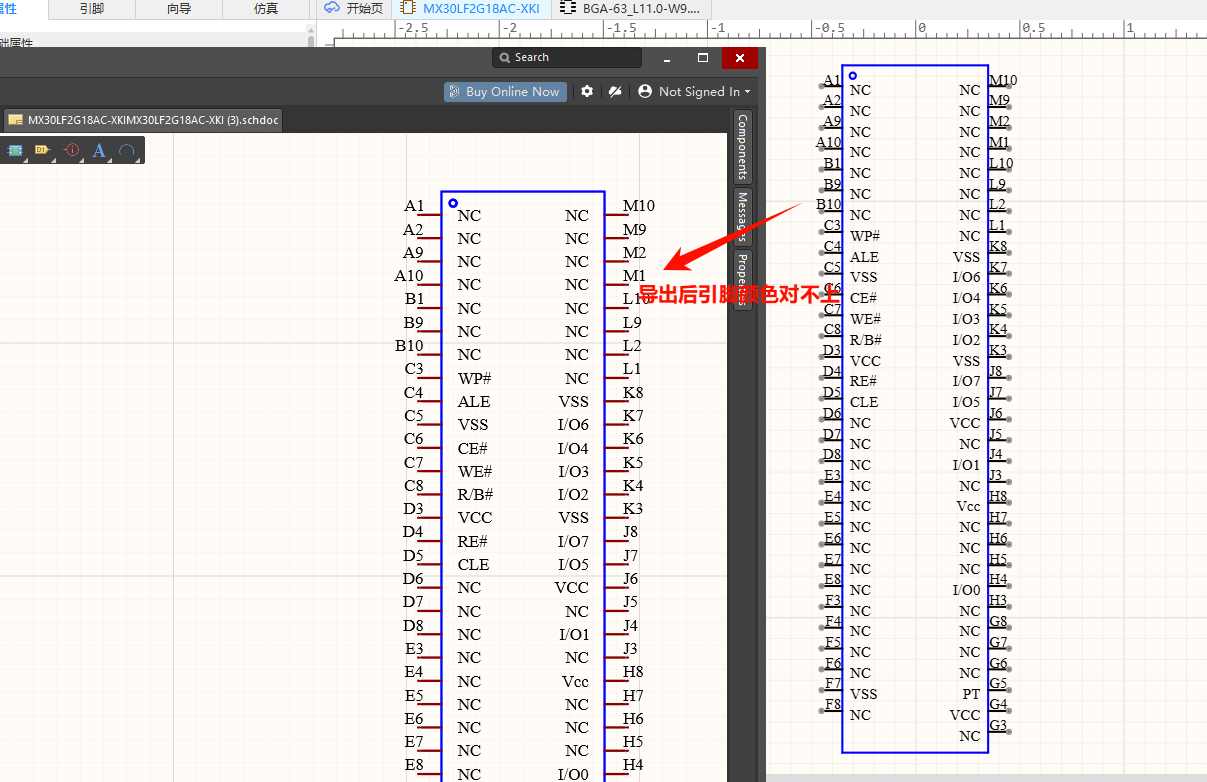Select the Text String tool
This screenshot has width=1207, height=782.
[99, 150]
